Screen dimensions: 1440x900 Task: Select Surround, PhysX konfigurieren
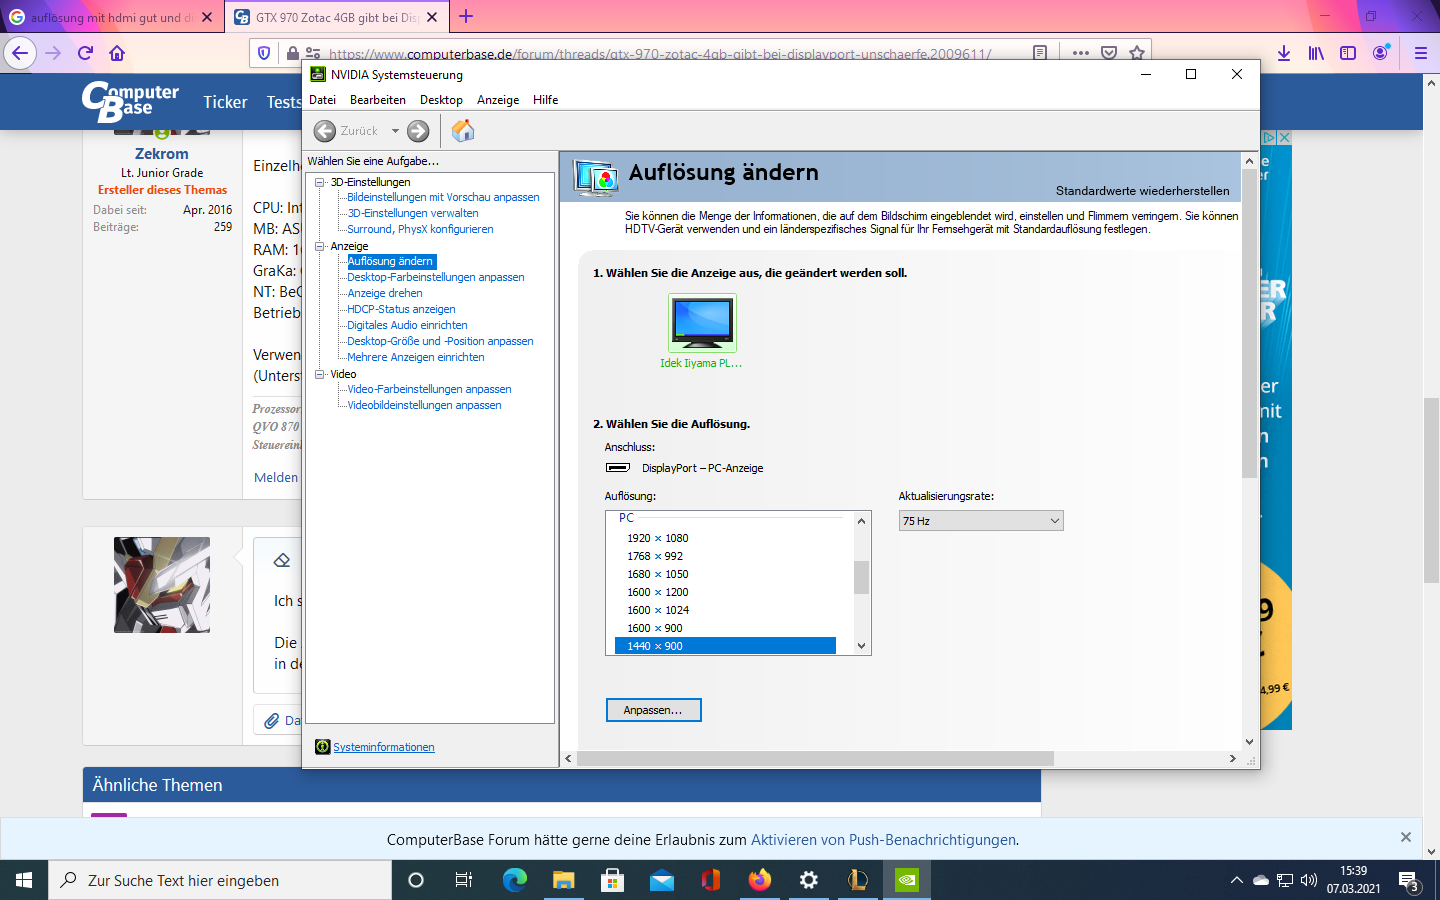point(420,229)
